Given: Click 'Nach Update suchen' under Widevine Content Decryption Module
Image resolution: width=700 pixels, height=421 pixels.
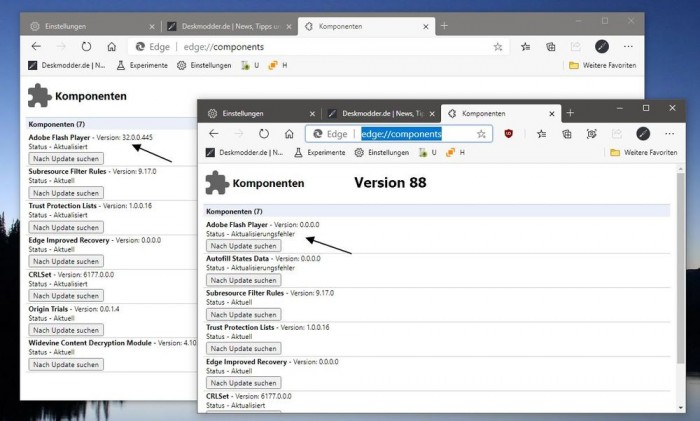Looking at the screenshot, I should [67, 364].
